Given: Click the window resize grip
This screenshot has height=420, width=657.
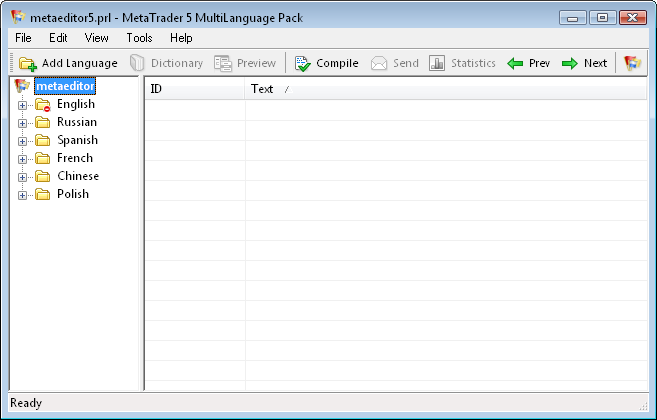Looking at the screenshot, I should click(x=643, y=405).
